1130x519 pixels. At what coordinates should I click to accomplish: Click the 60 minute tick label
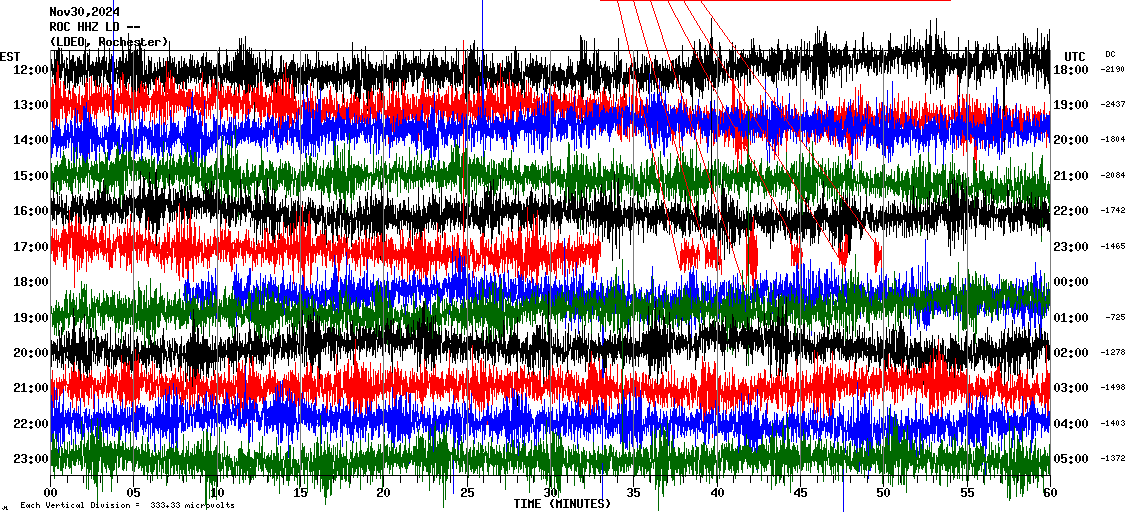[x=1049, y=493]
